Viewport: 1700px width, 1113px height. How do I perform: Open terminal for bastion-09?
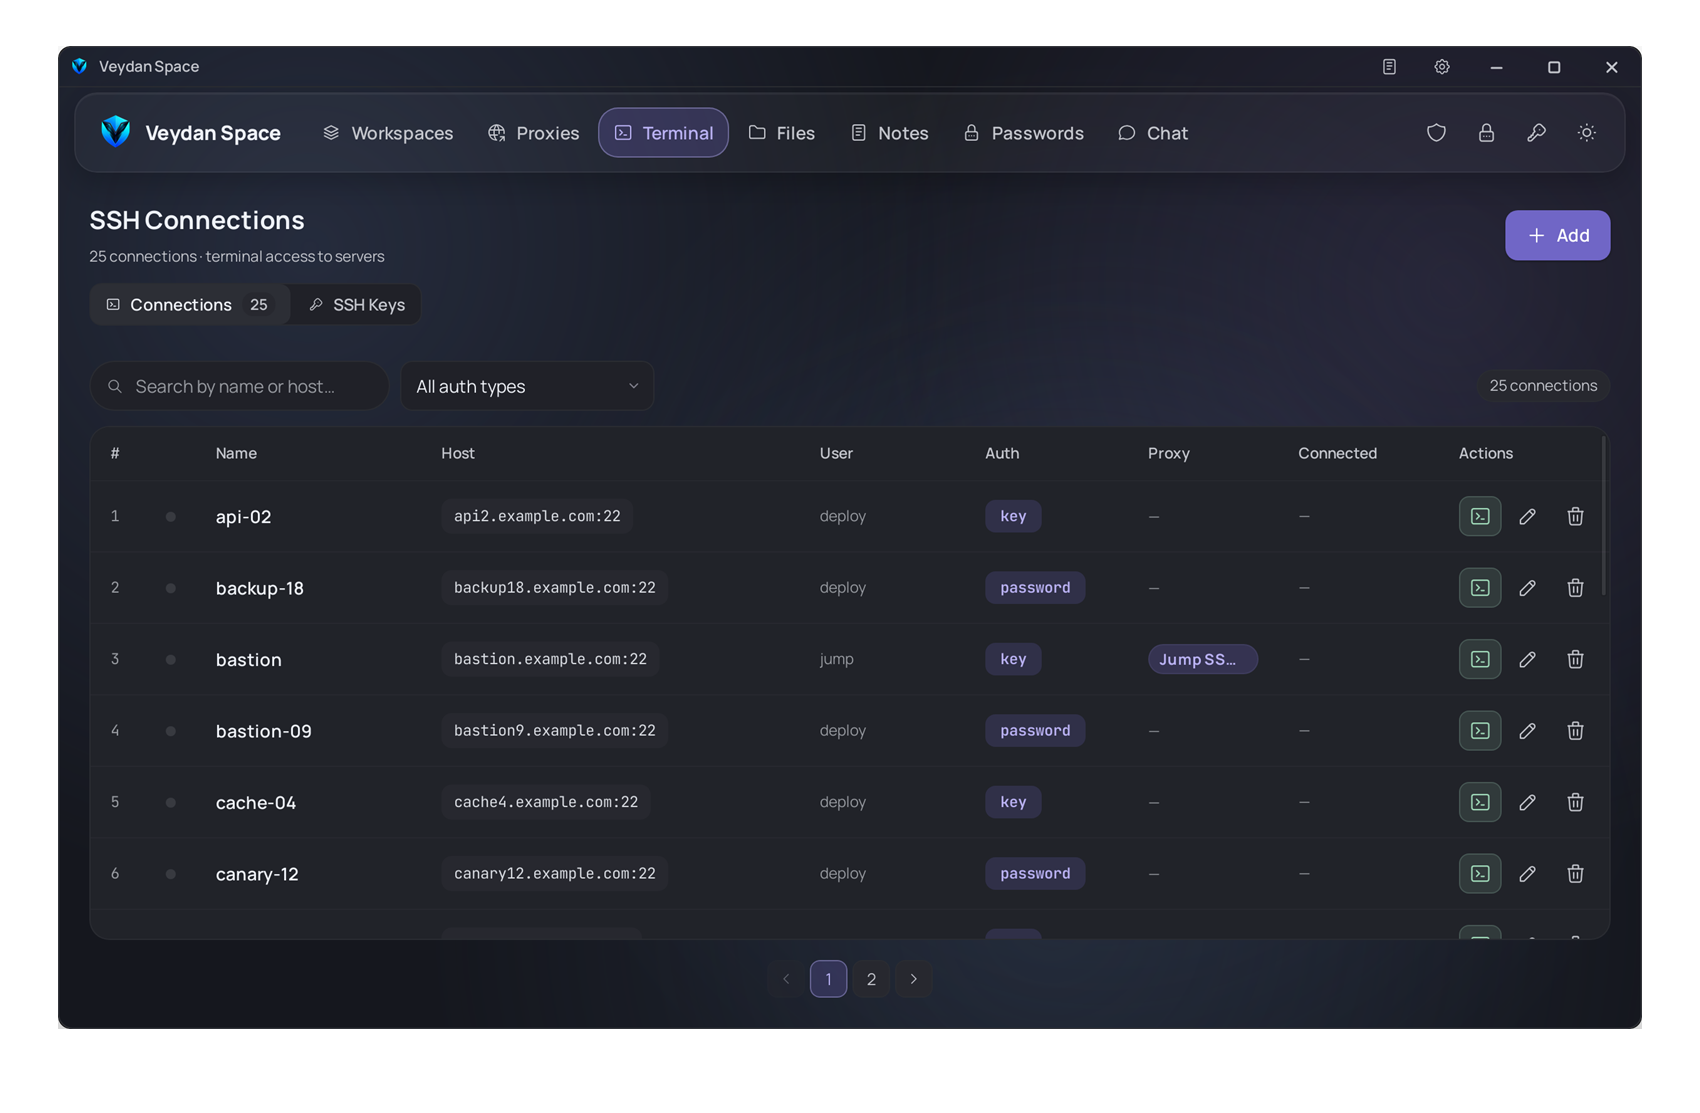1480,731
